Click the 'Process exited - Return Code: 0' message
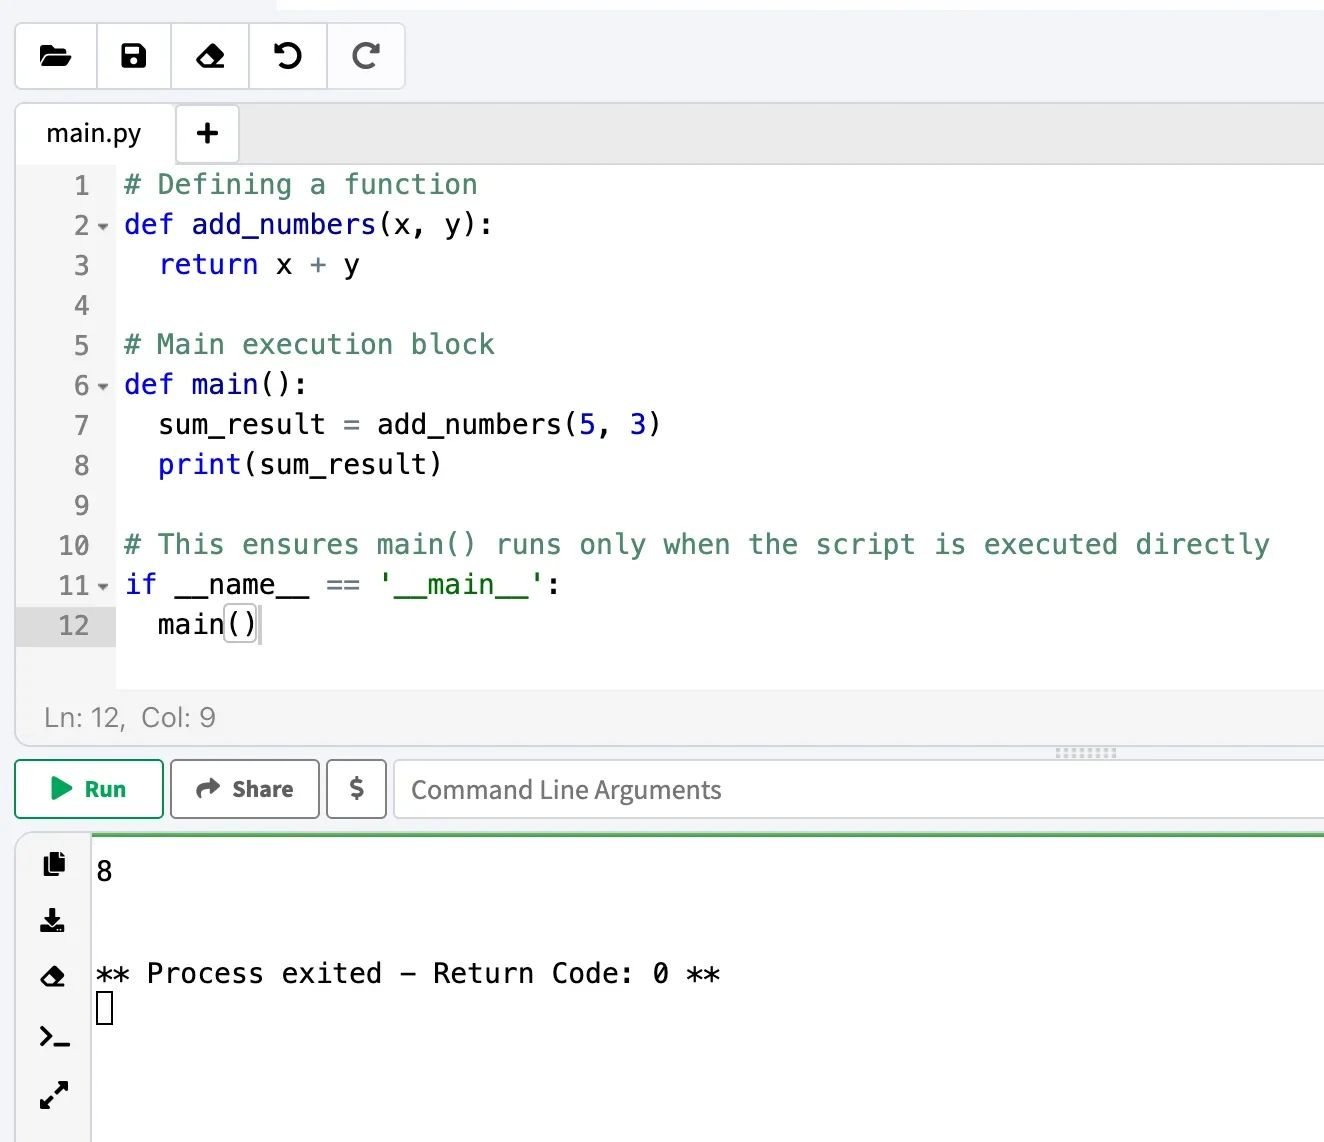Image resolution: width=1324 pixels, height=1142 pixels. click(x=408, y=974)
